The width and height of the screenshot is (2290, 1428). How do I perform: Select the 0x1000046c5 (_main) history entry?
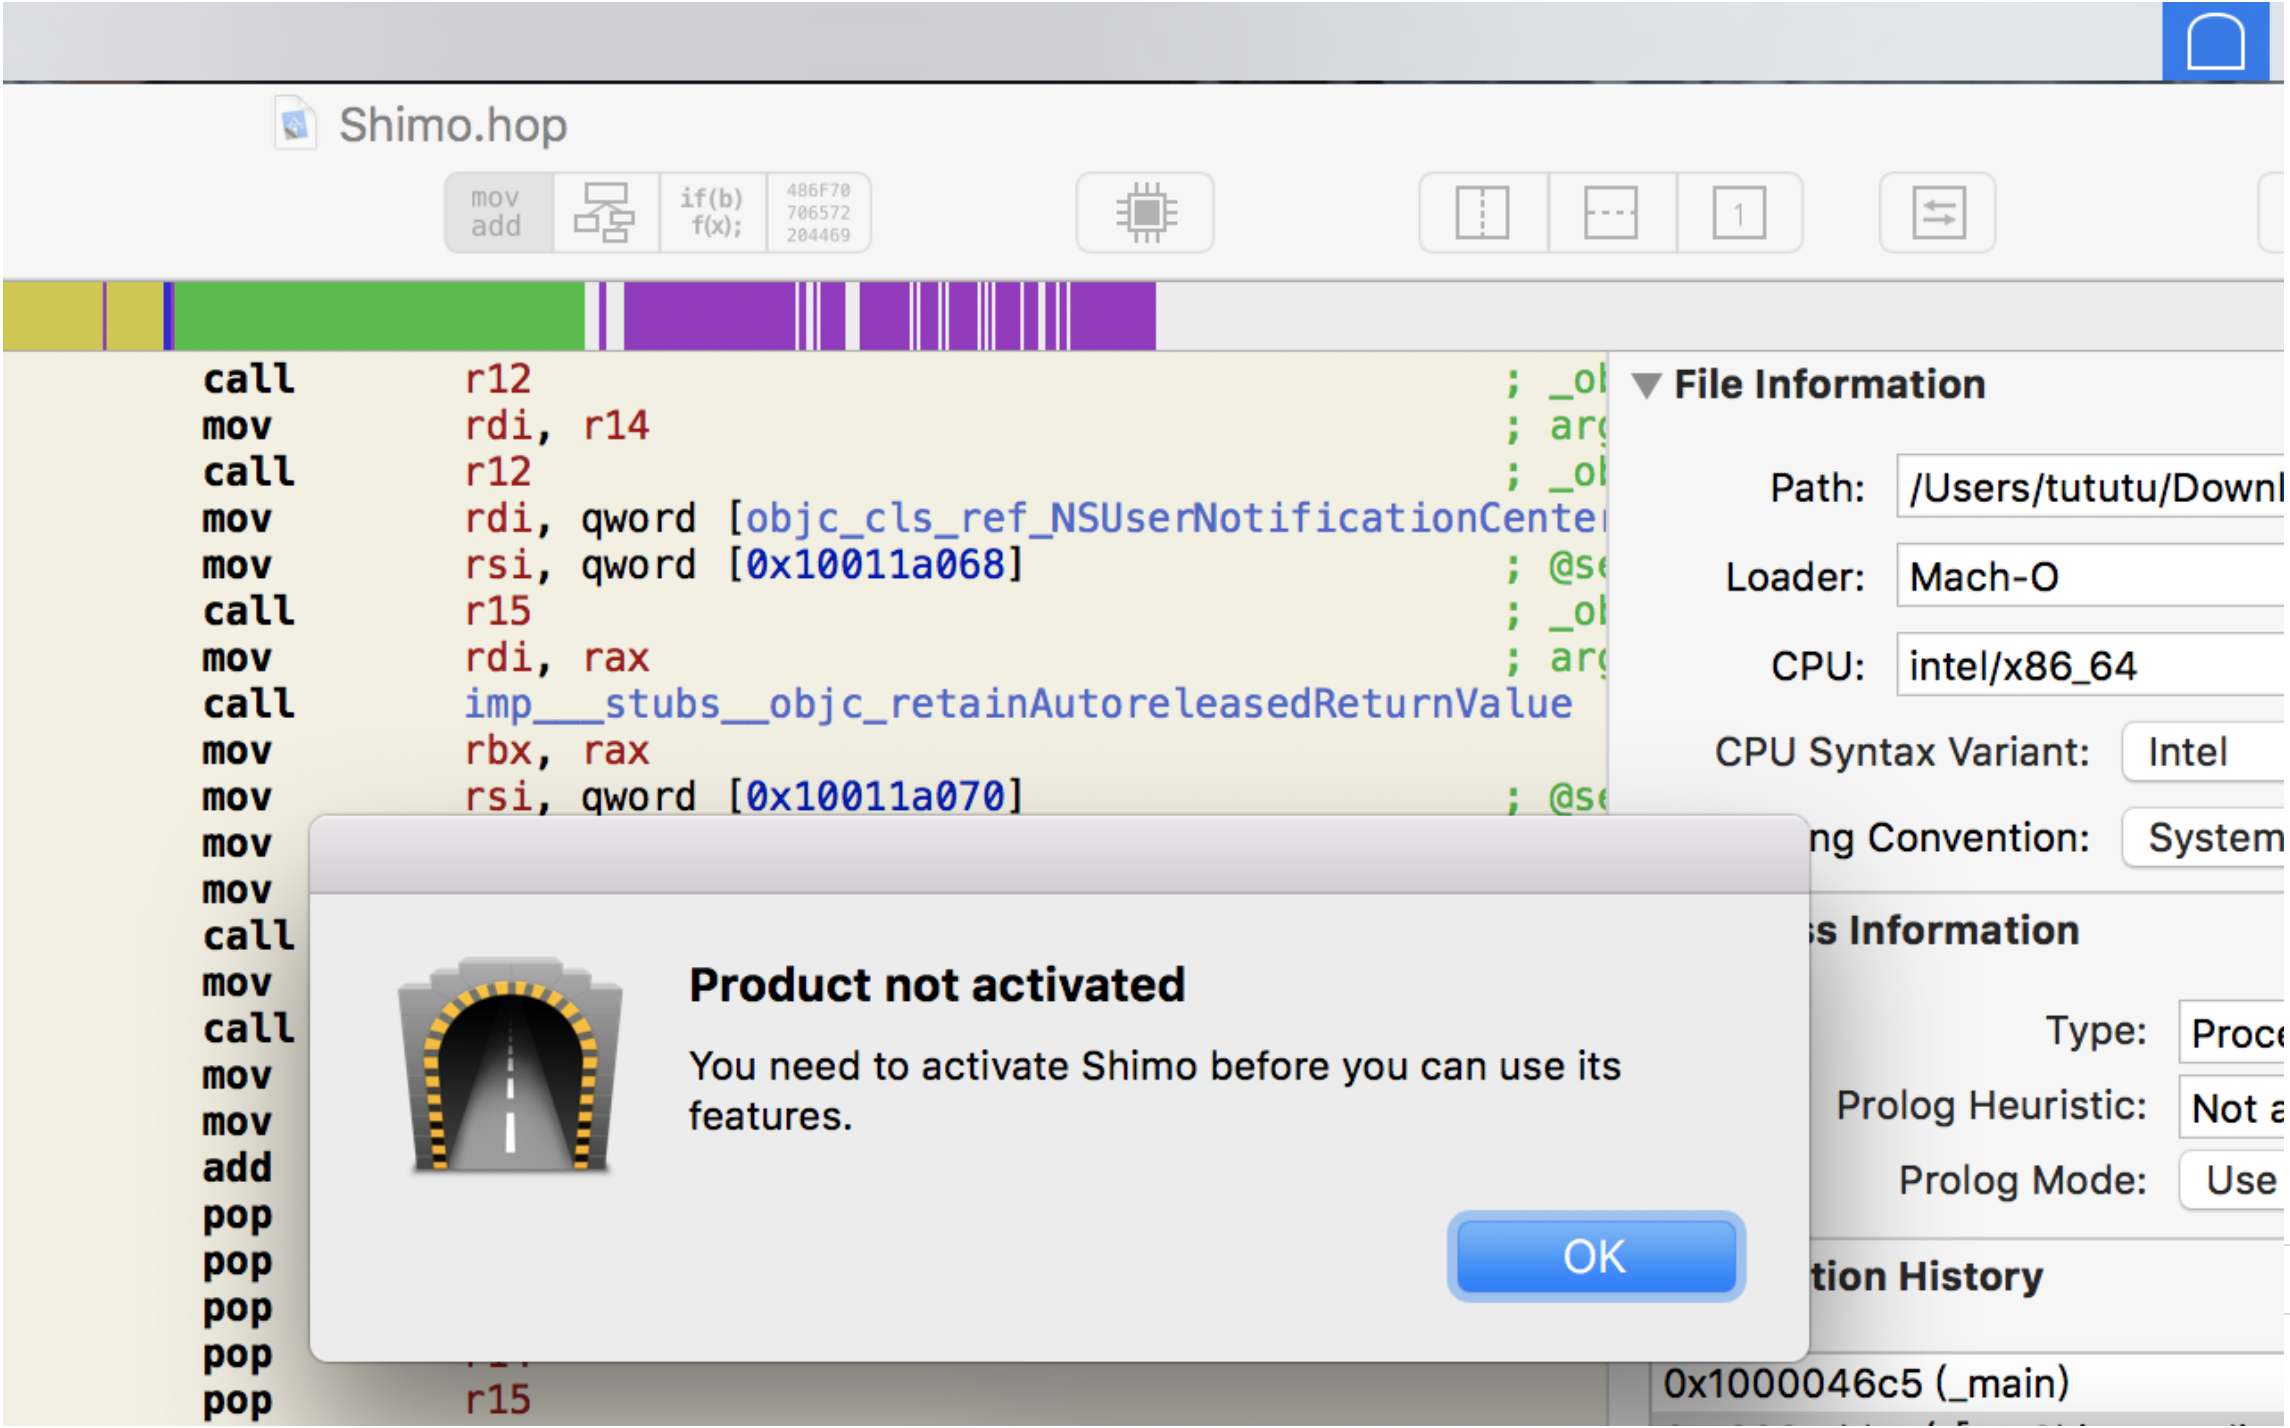tap(1966, 1384)
